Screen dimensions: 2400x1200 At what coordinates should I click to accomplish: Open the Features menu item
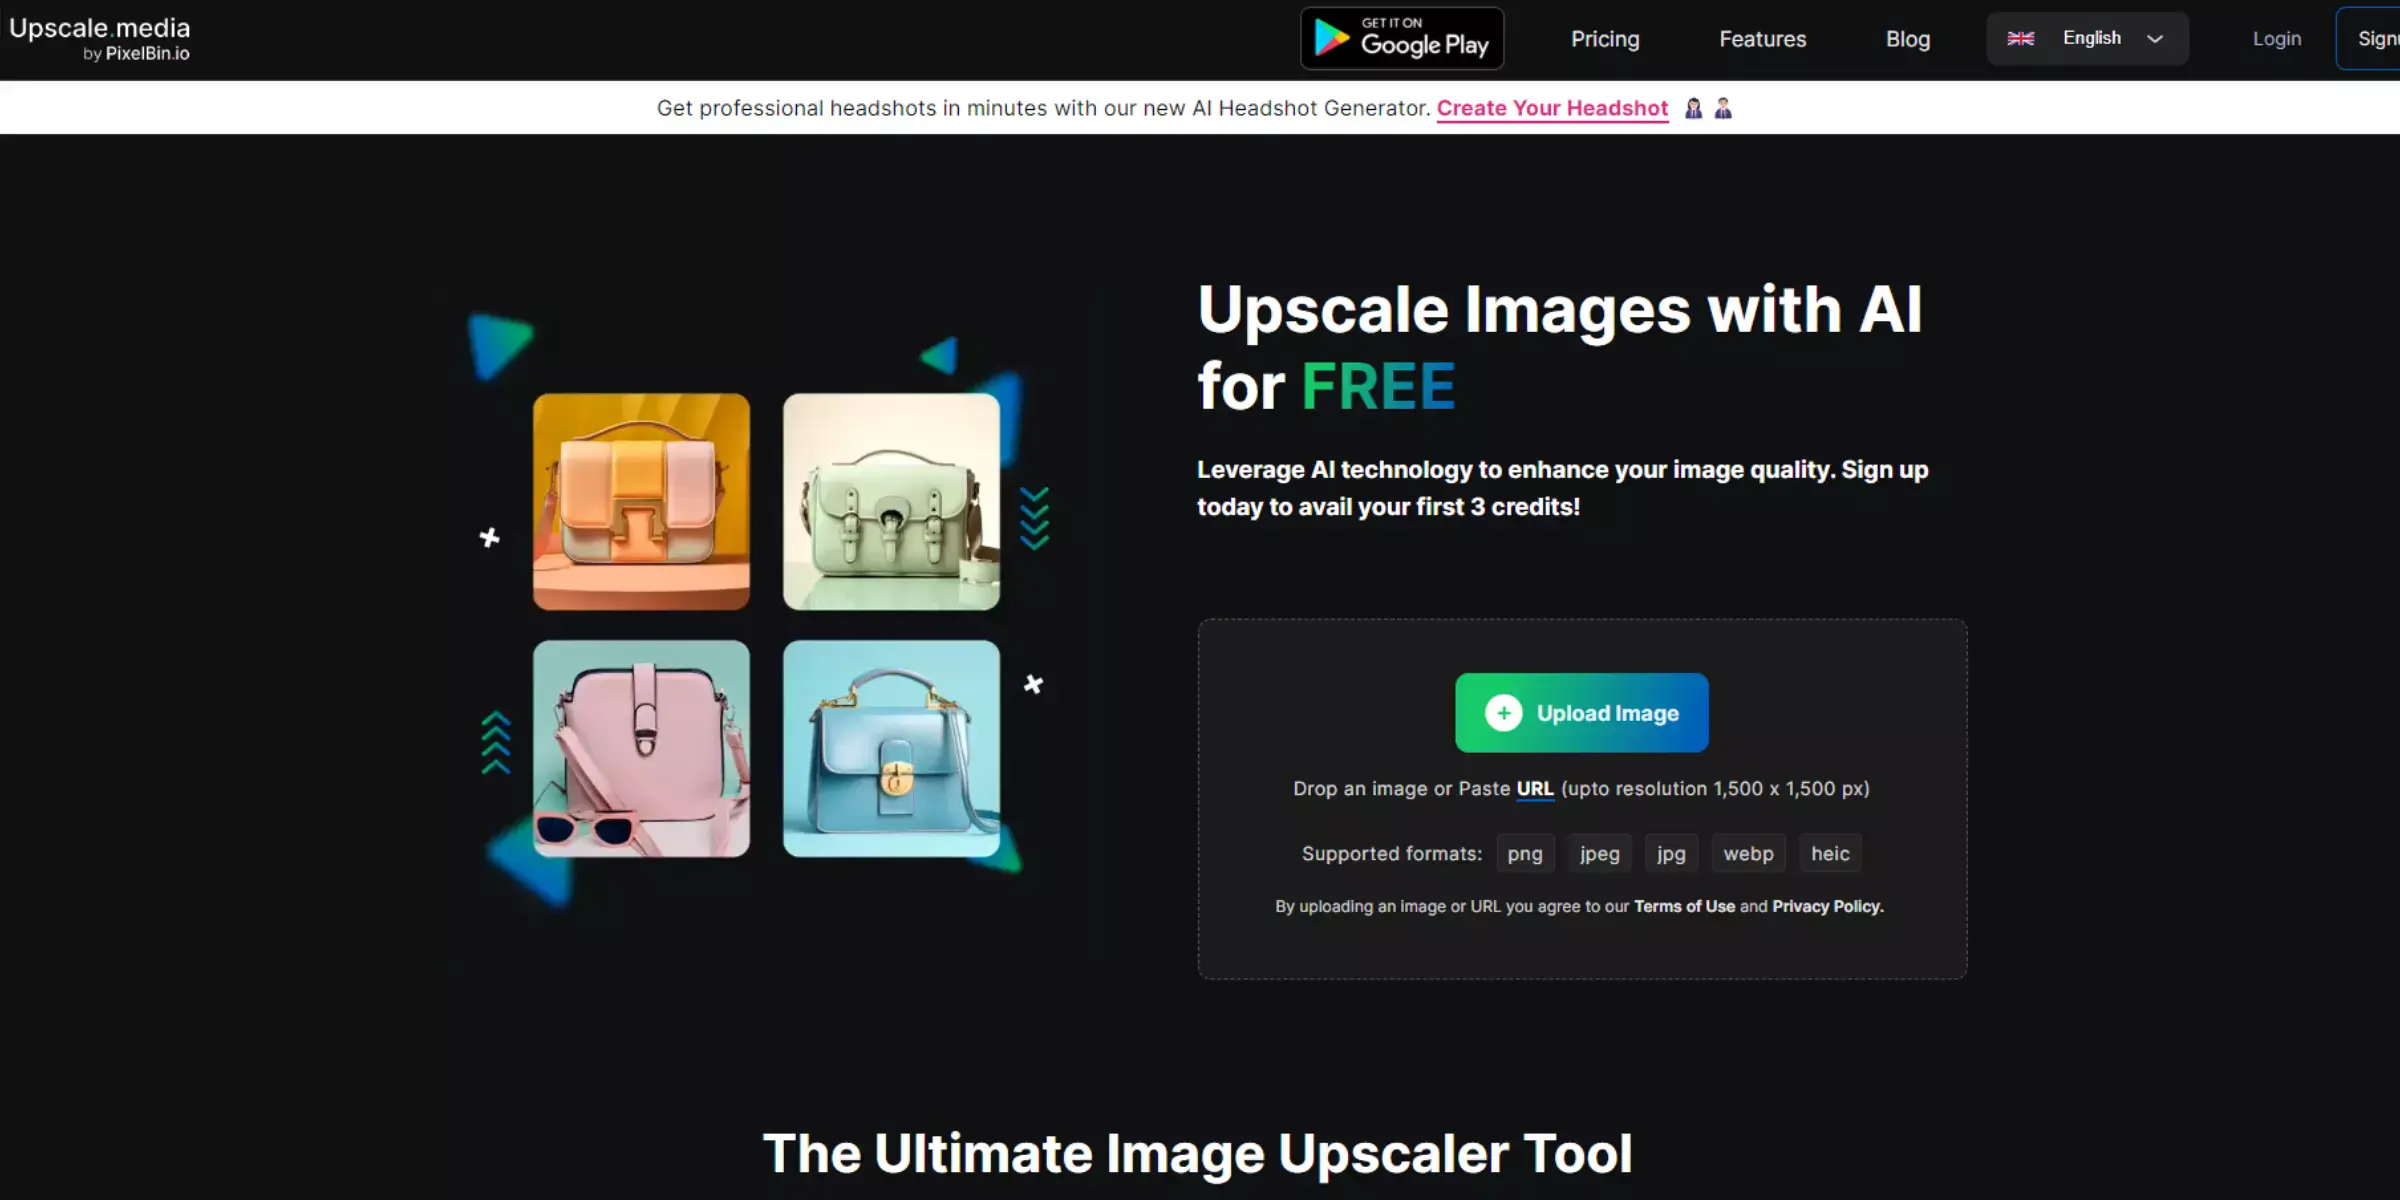coord(1763,39)
